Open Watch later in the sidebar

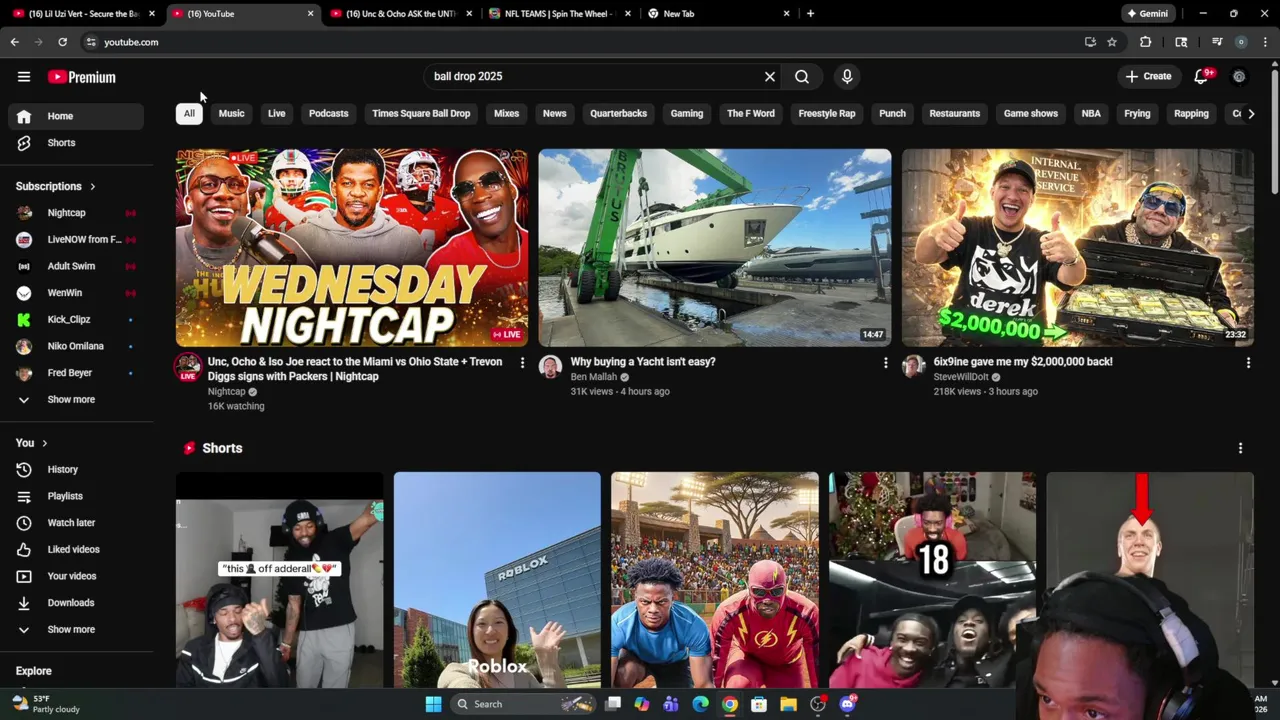(76, 523)
